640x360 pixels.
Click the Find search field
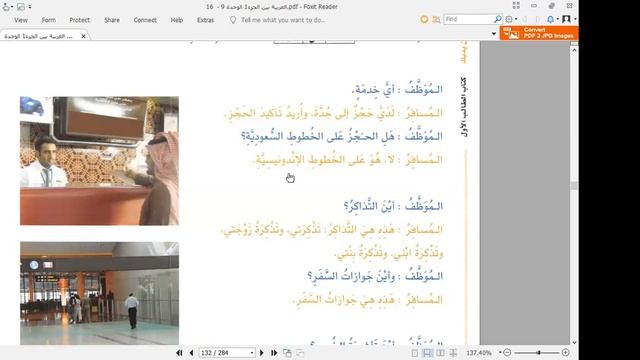(x=469, y=19)
